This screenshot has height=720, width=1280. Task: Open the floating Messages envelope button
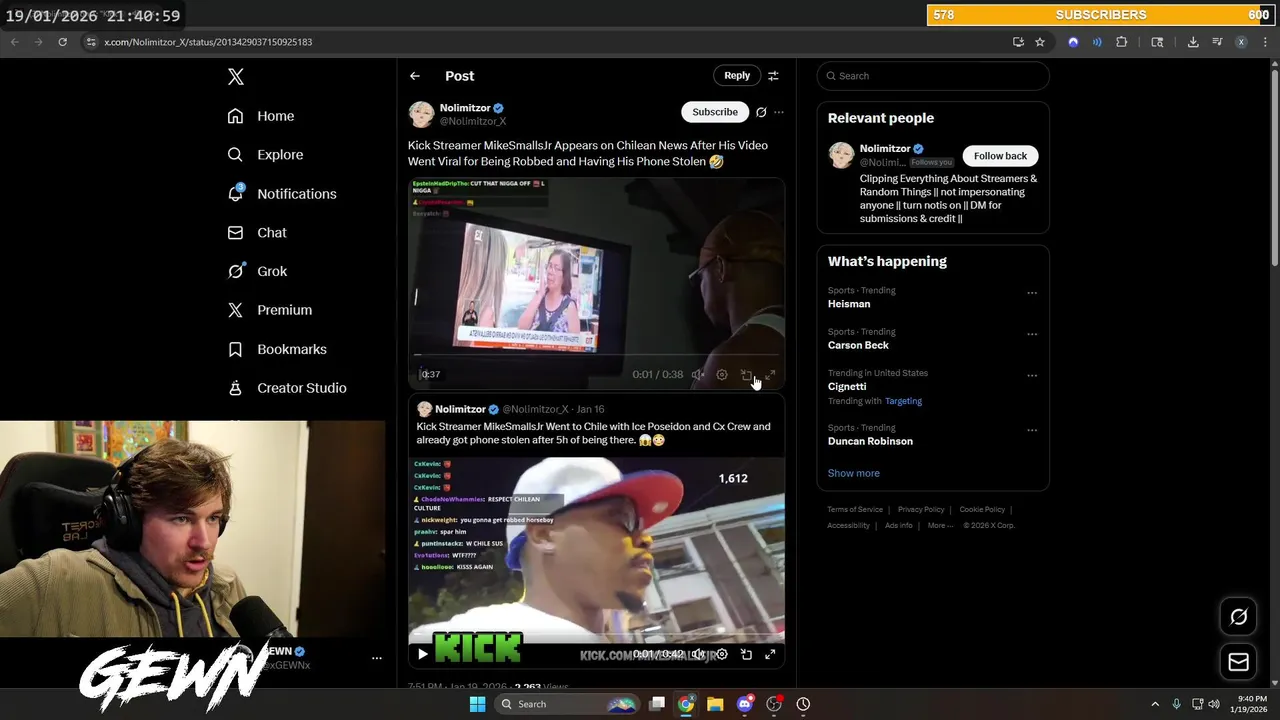click(1238, 662)
